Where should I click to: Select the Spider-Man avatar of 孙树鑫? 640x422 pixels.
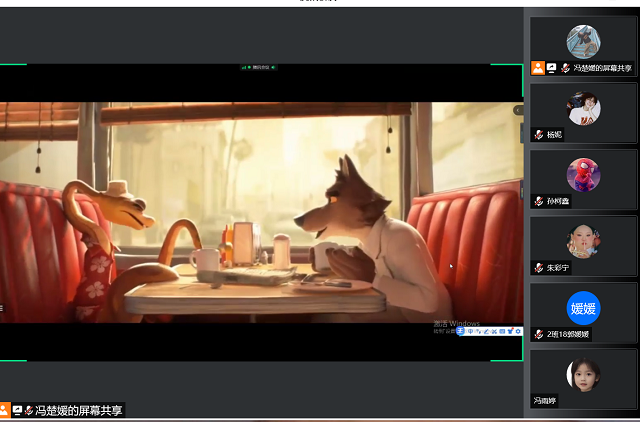(583, 174)
